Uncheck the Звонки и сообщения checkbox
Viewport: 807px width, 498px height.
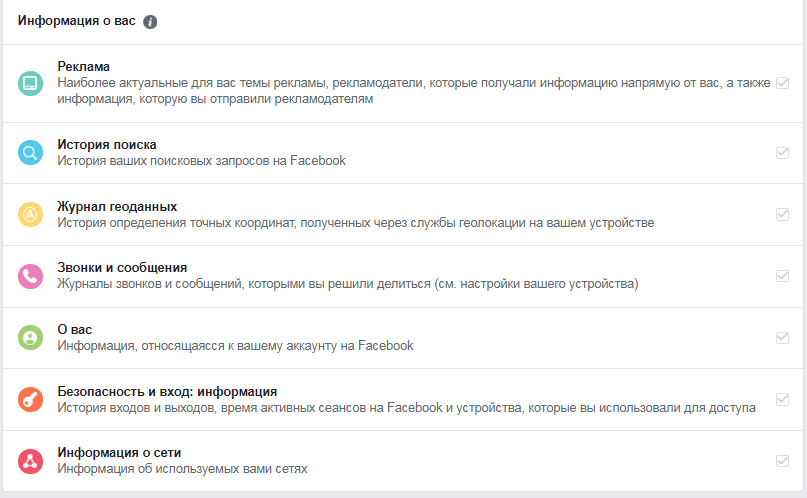pos(782,276)
